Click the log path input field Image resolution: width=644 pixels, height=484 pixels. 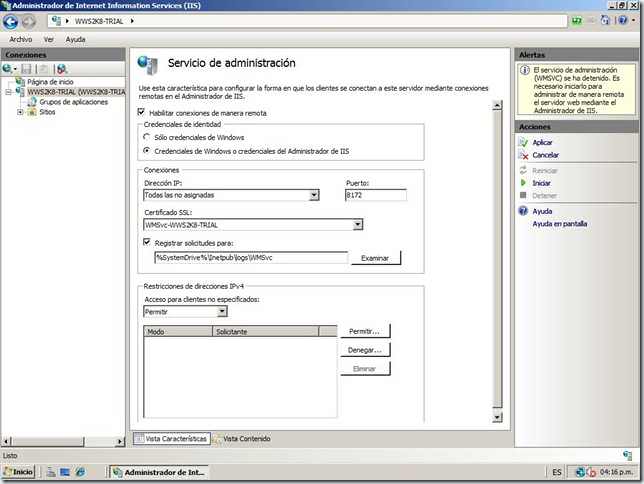tap(251, 258)
